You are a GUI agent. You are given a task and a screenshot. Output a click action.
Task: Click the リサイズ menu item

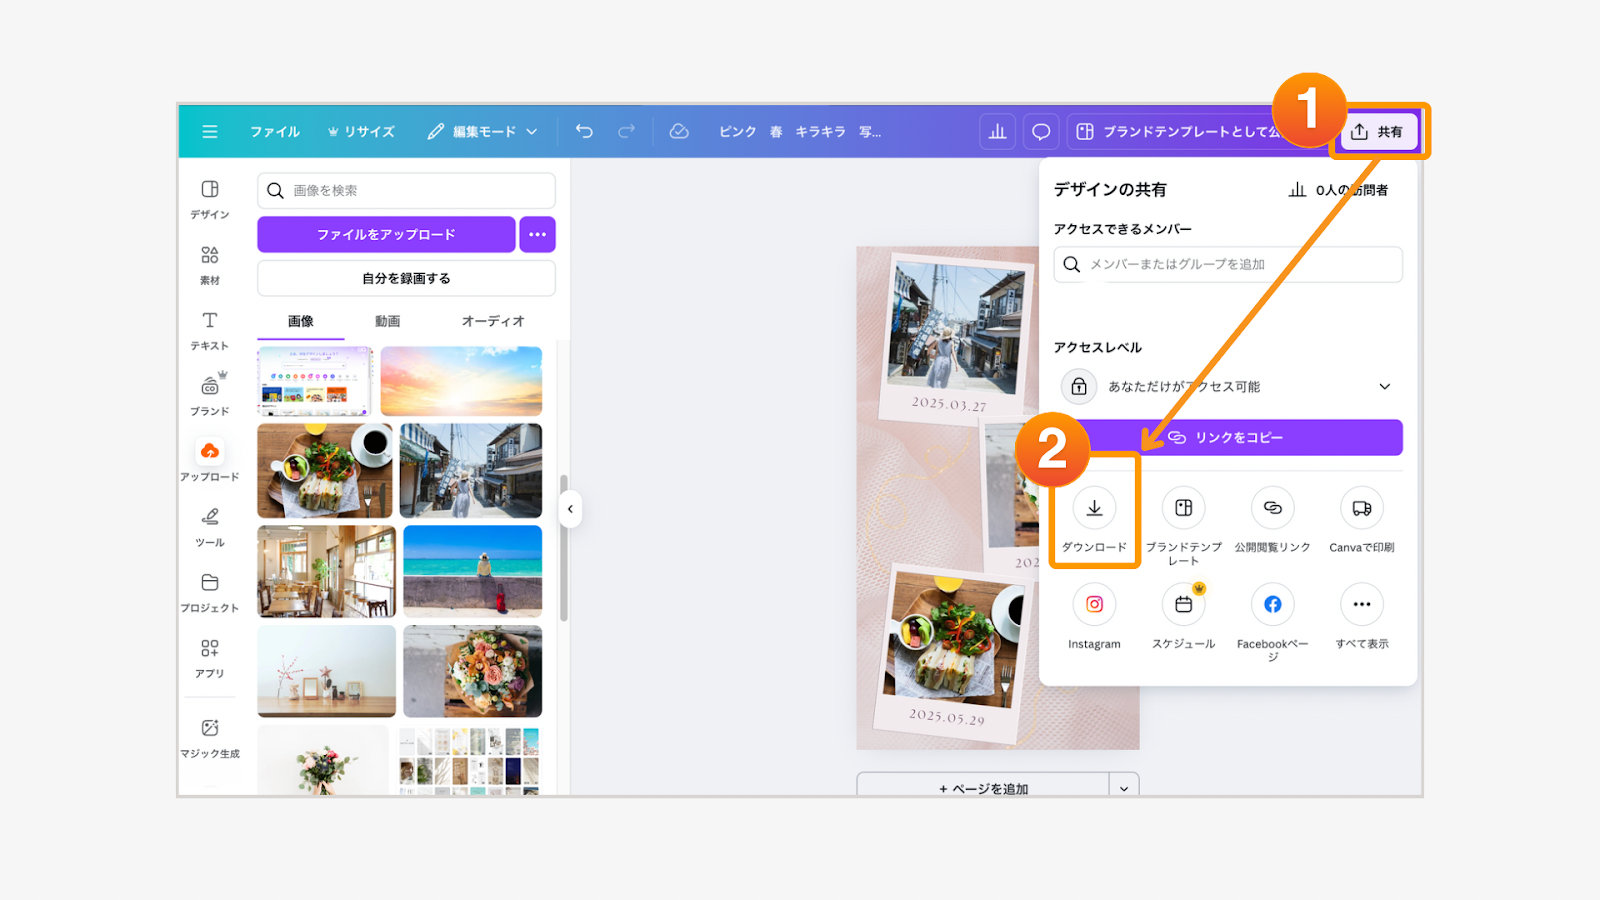tap(361, 132)
